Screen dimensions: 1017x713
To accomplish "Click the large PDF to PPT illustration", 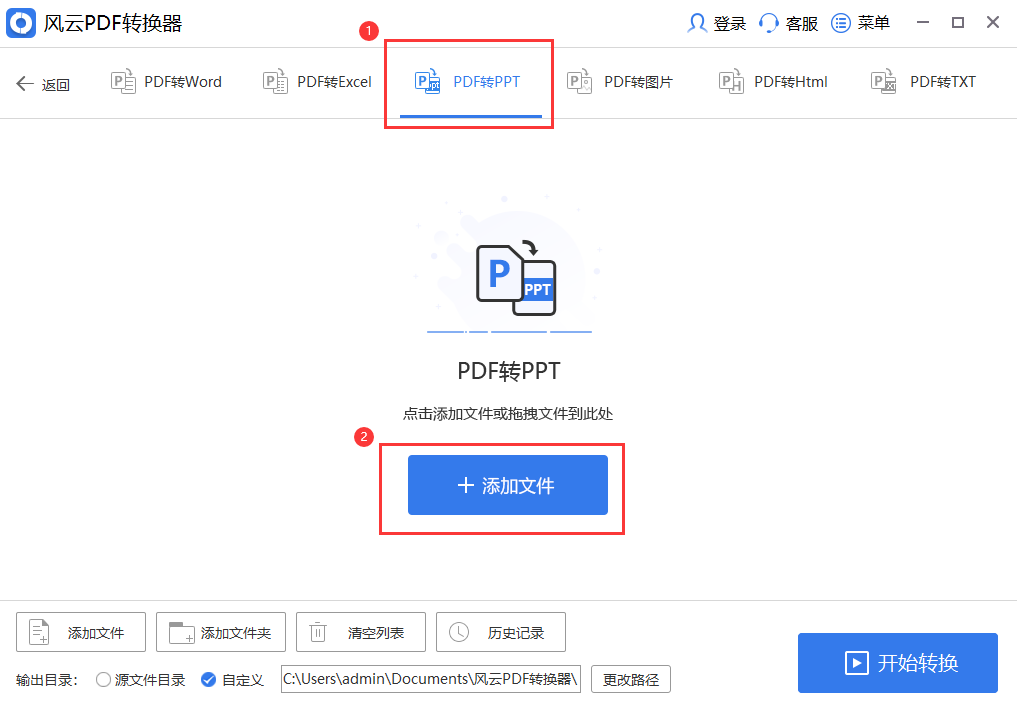I will pyautogui.click(x=516, y=278).
